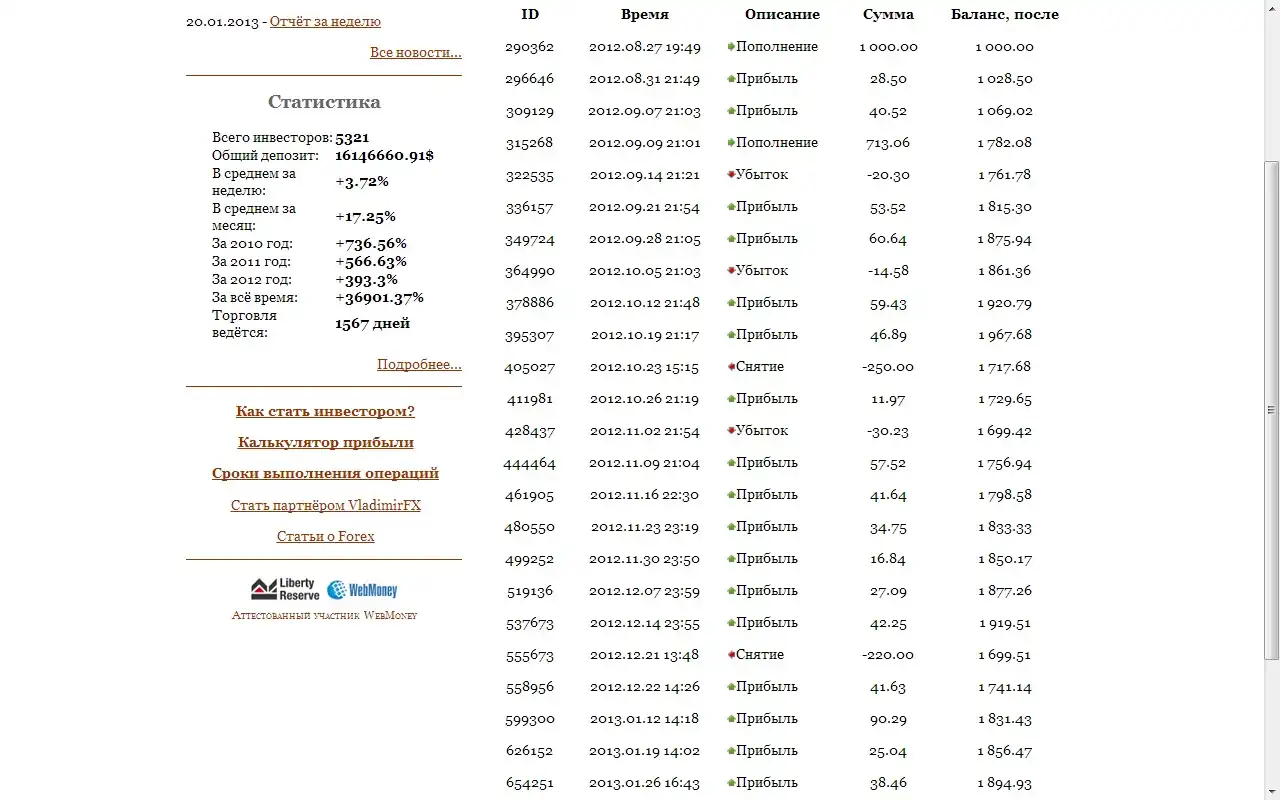Click red dot beside Снятие row 405027

coord(731,367)
